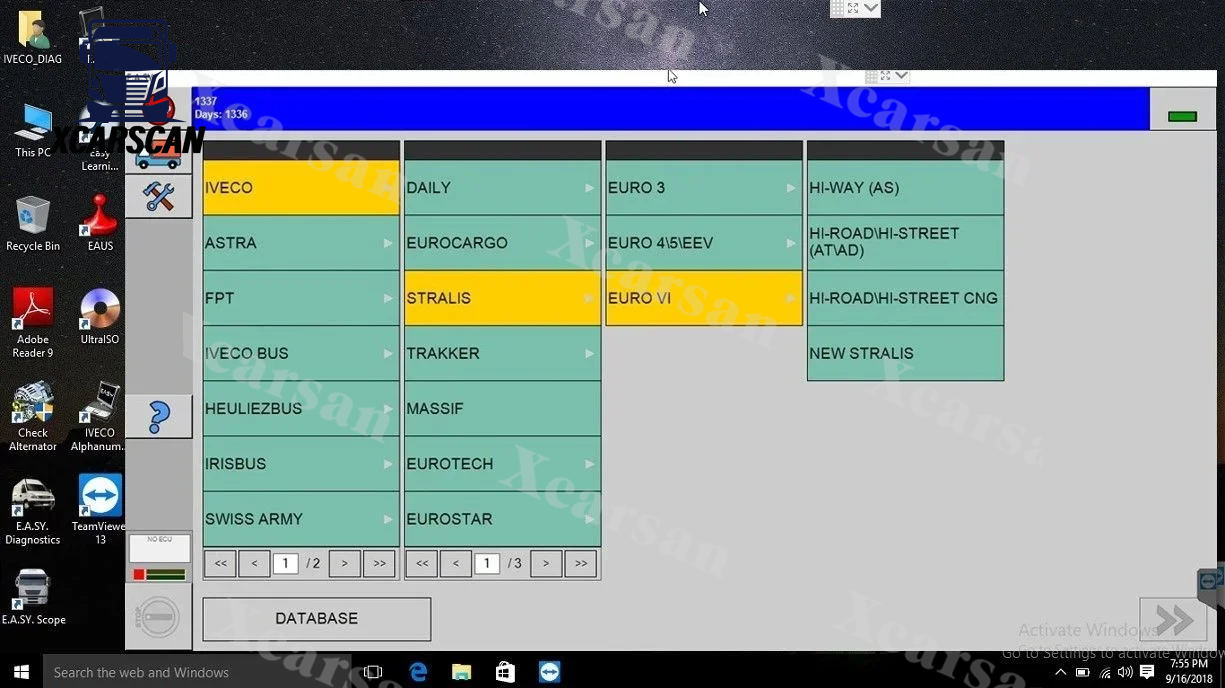The image size is (1225, 688).
Task: Expand TRAKKER submenu arrow
Action: click(x=589, y=353)
